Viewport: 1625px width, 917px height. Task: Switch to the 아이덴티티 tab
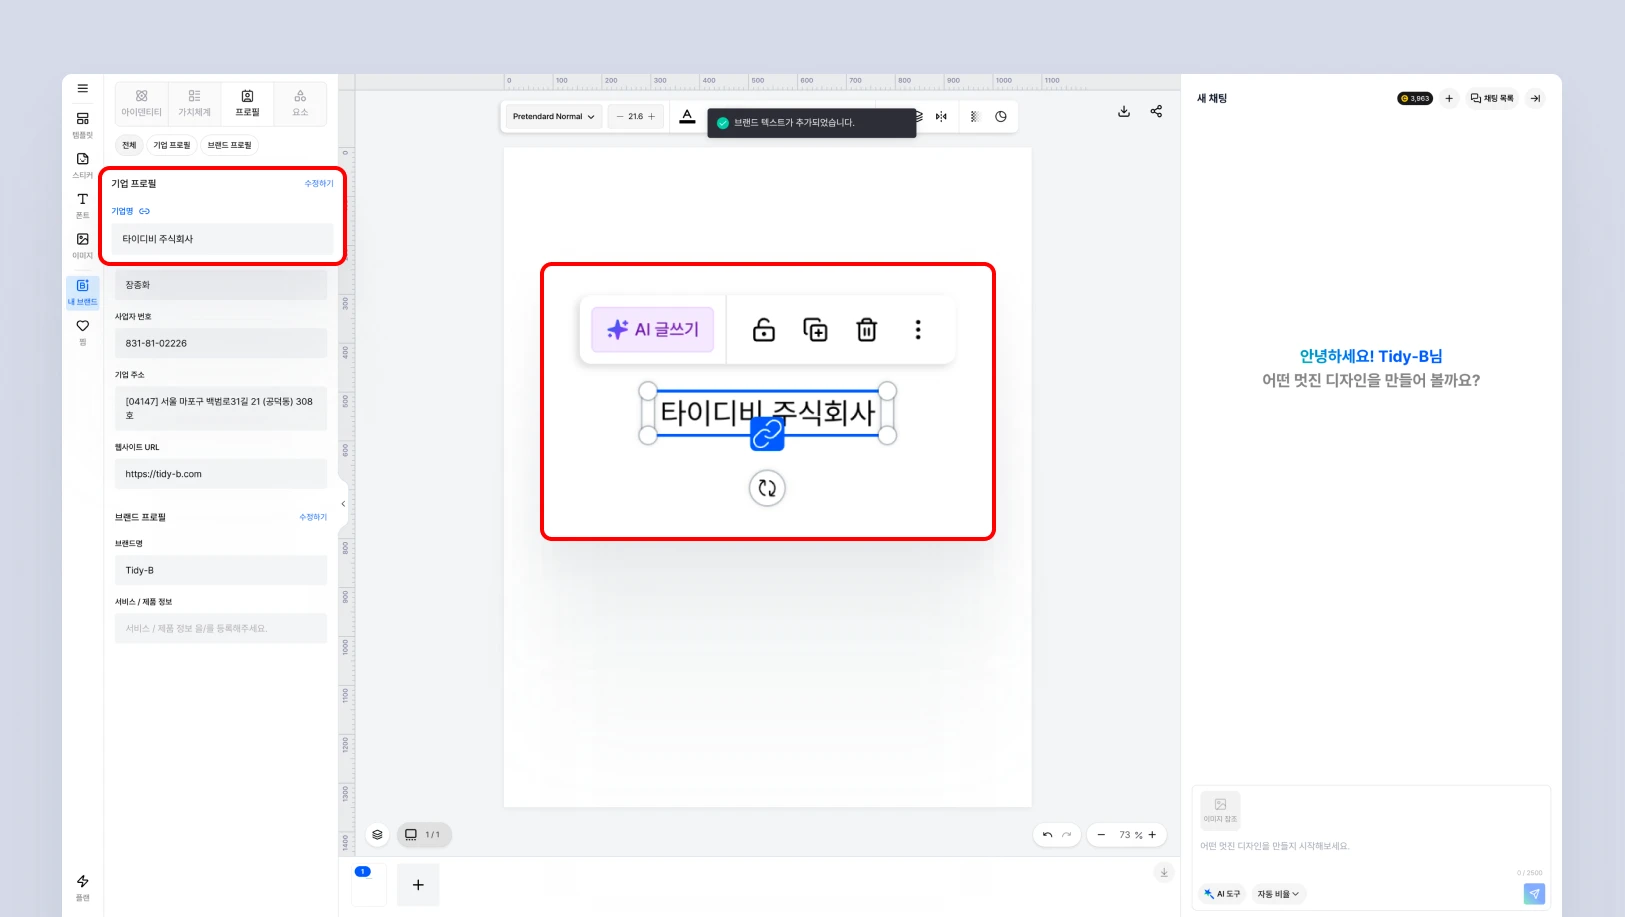[x=141, y=103]
